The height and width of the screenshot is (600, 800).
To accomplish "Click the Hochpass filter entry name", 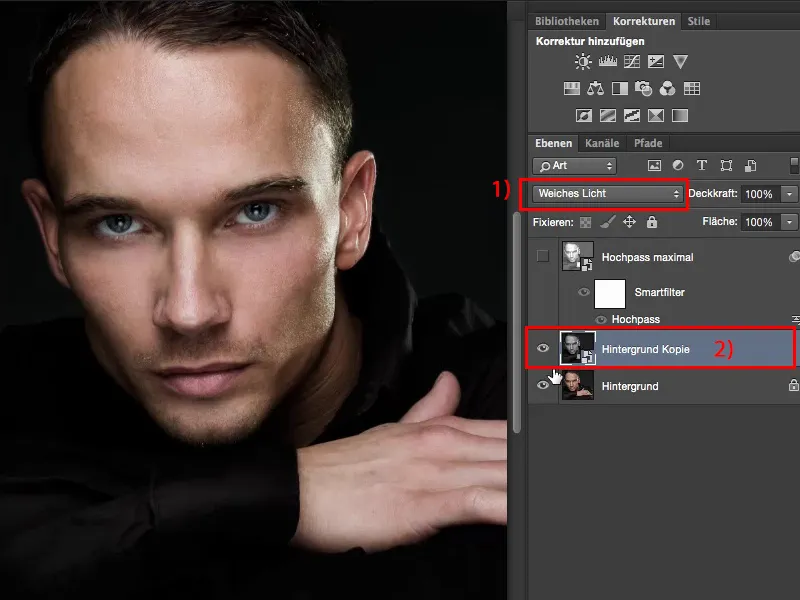I will (636, 319).
